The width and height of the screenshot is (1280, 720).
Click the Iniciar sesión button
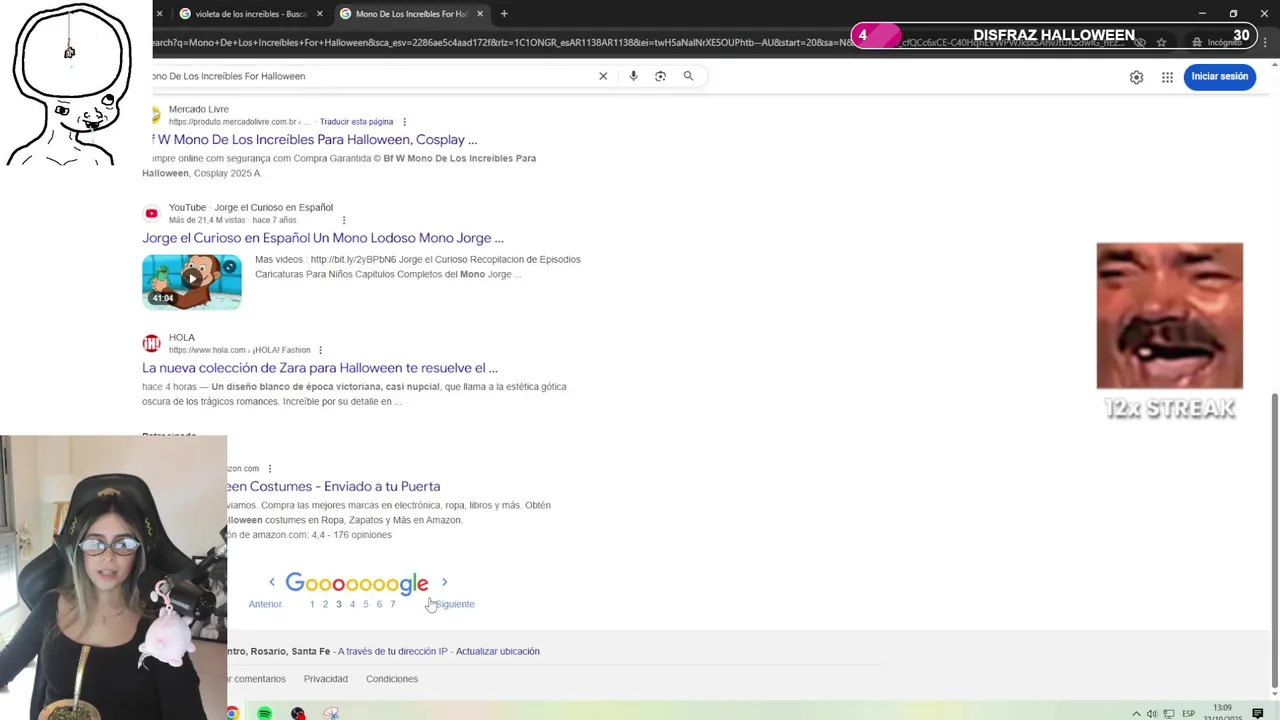[1219, 76]
